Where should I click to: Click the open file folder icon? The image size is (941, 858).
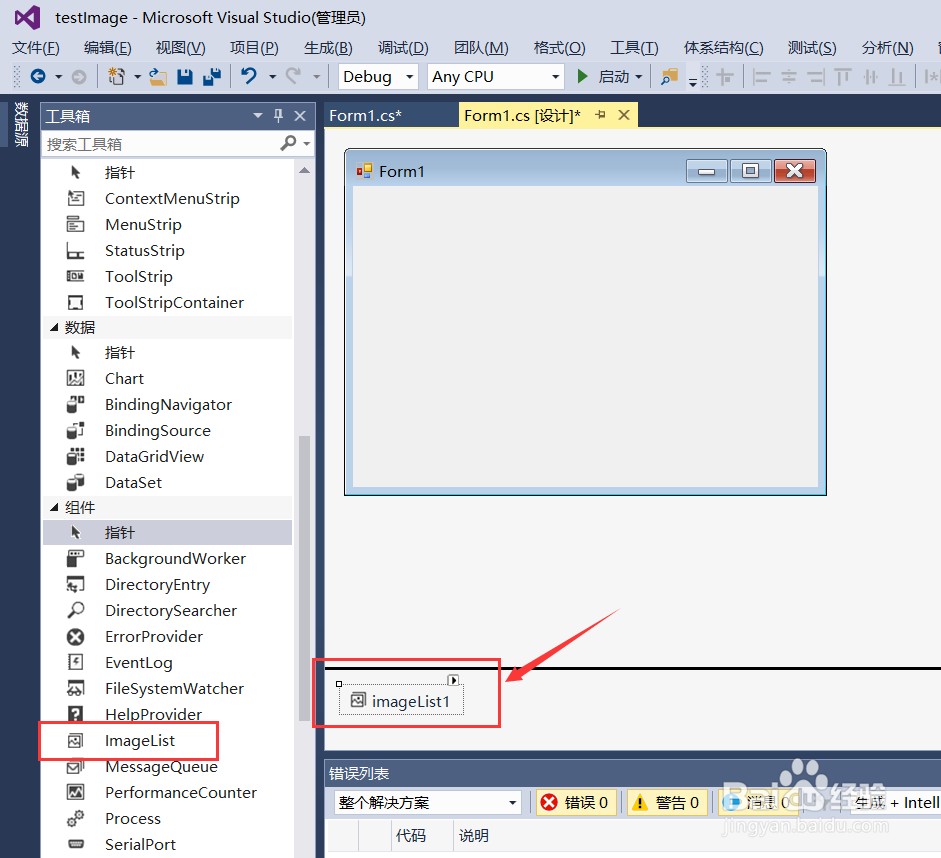(158, 76)
